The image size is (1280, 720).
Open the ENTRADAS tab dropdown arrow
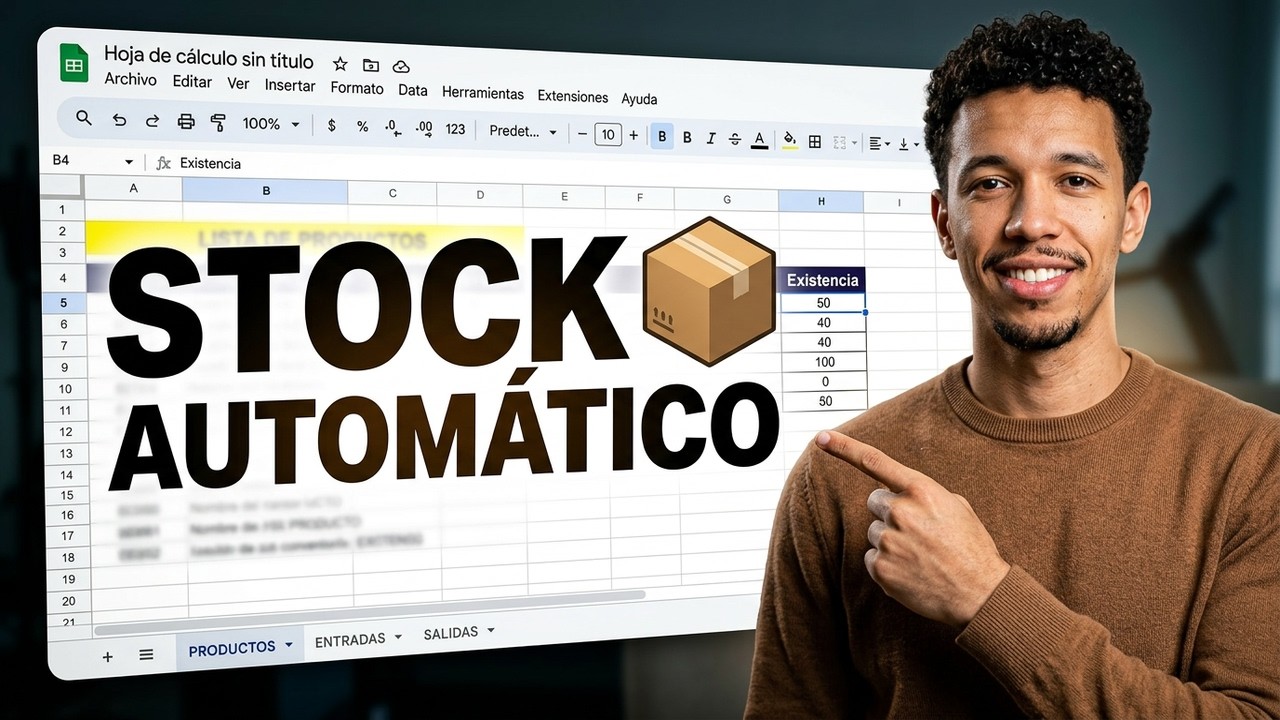tap(398, 636)
